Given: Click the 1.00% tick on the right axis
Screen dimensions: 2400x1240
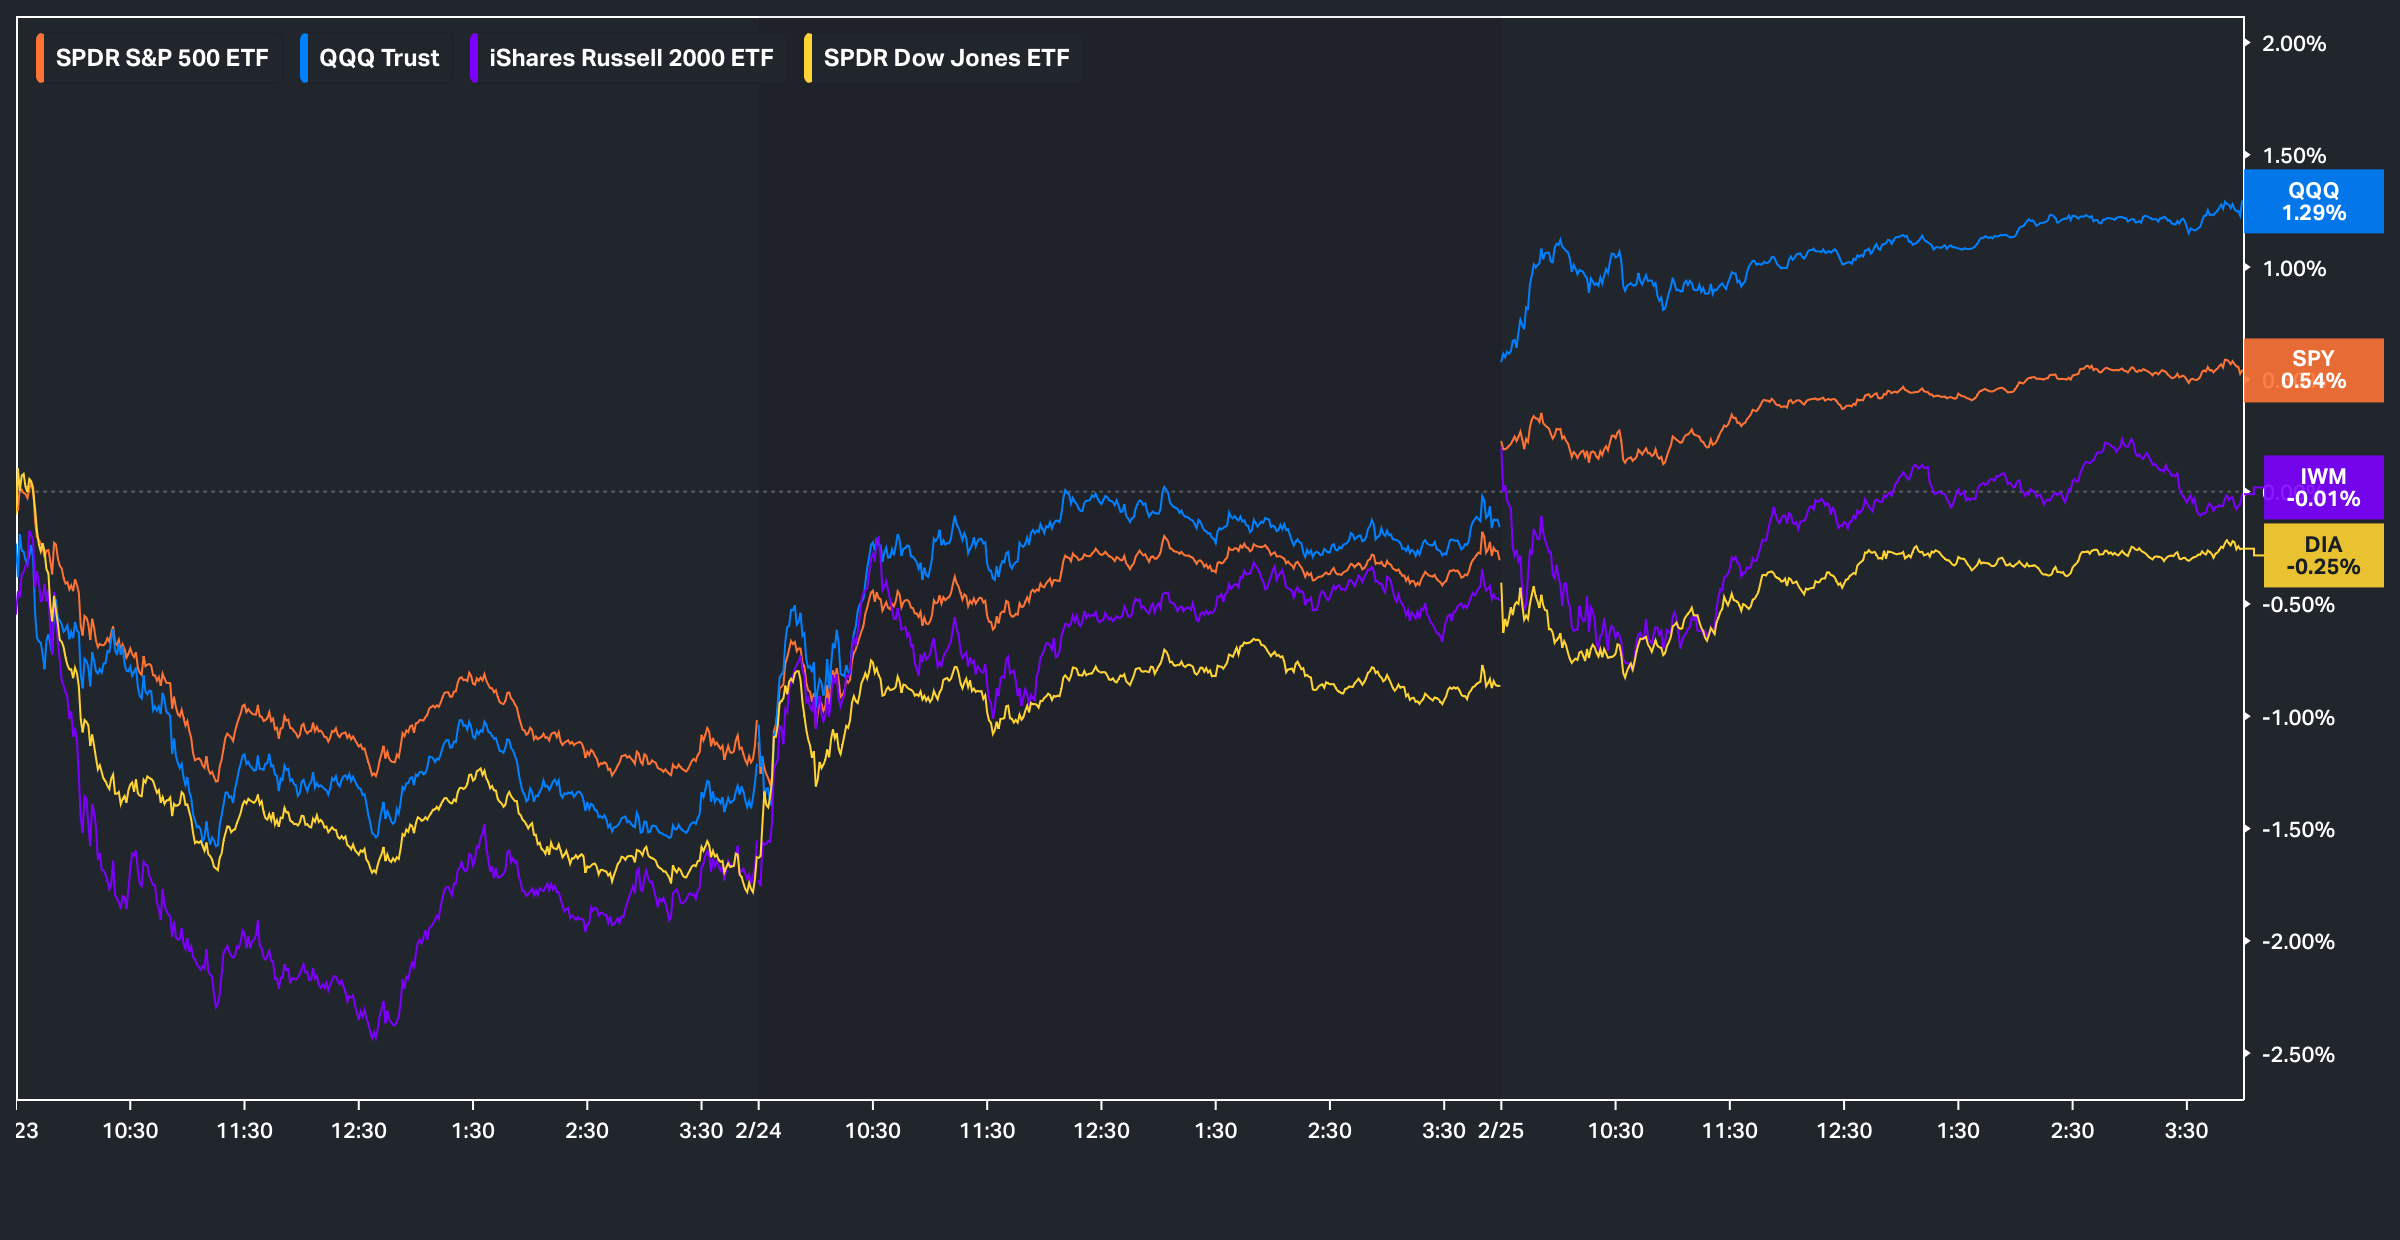Looking at the screenshot, I should 2294,269.
